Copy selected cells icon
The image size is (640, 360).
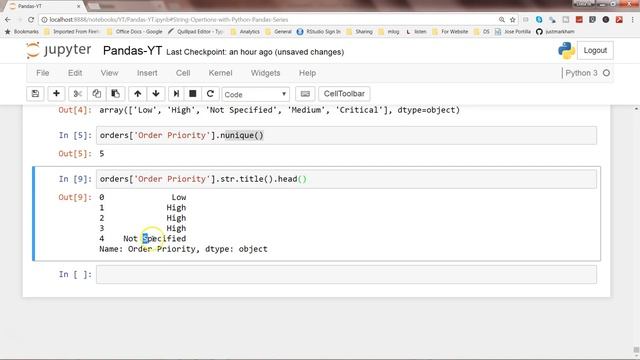click(97, 94)
